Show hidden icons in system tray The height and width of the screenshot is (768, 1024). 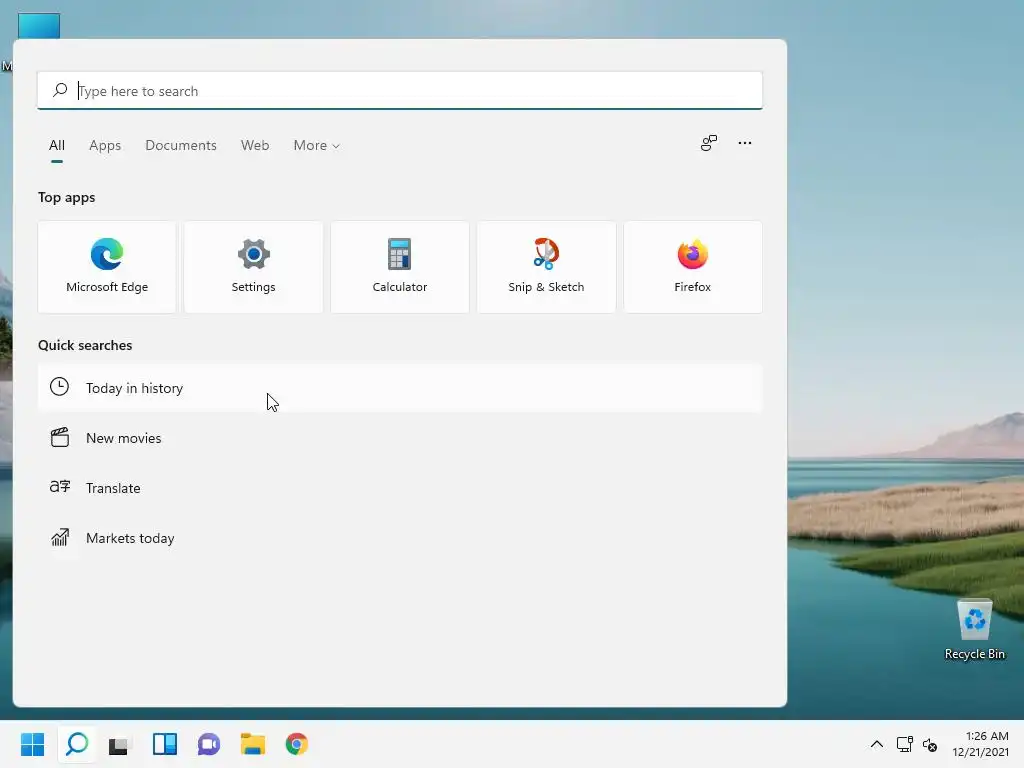point(876,744)
